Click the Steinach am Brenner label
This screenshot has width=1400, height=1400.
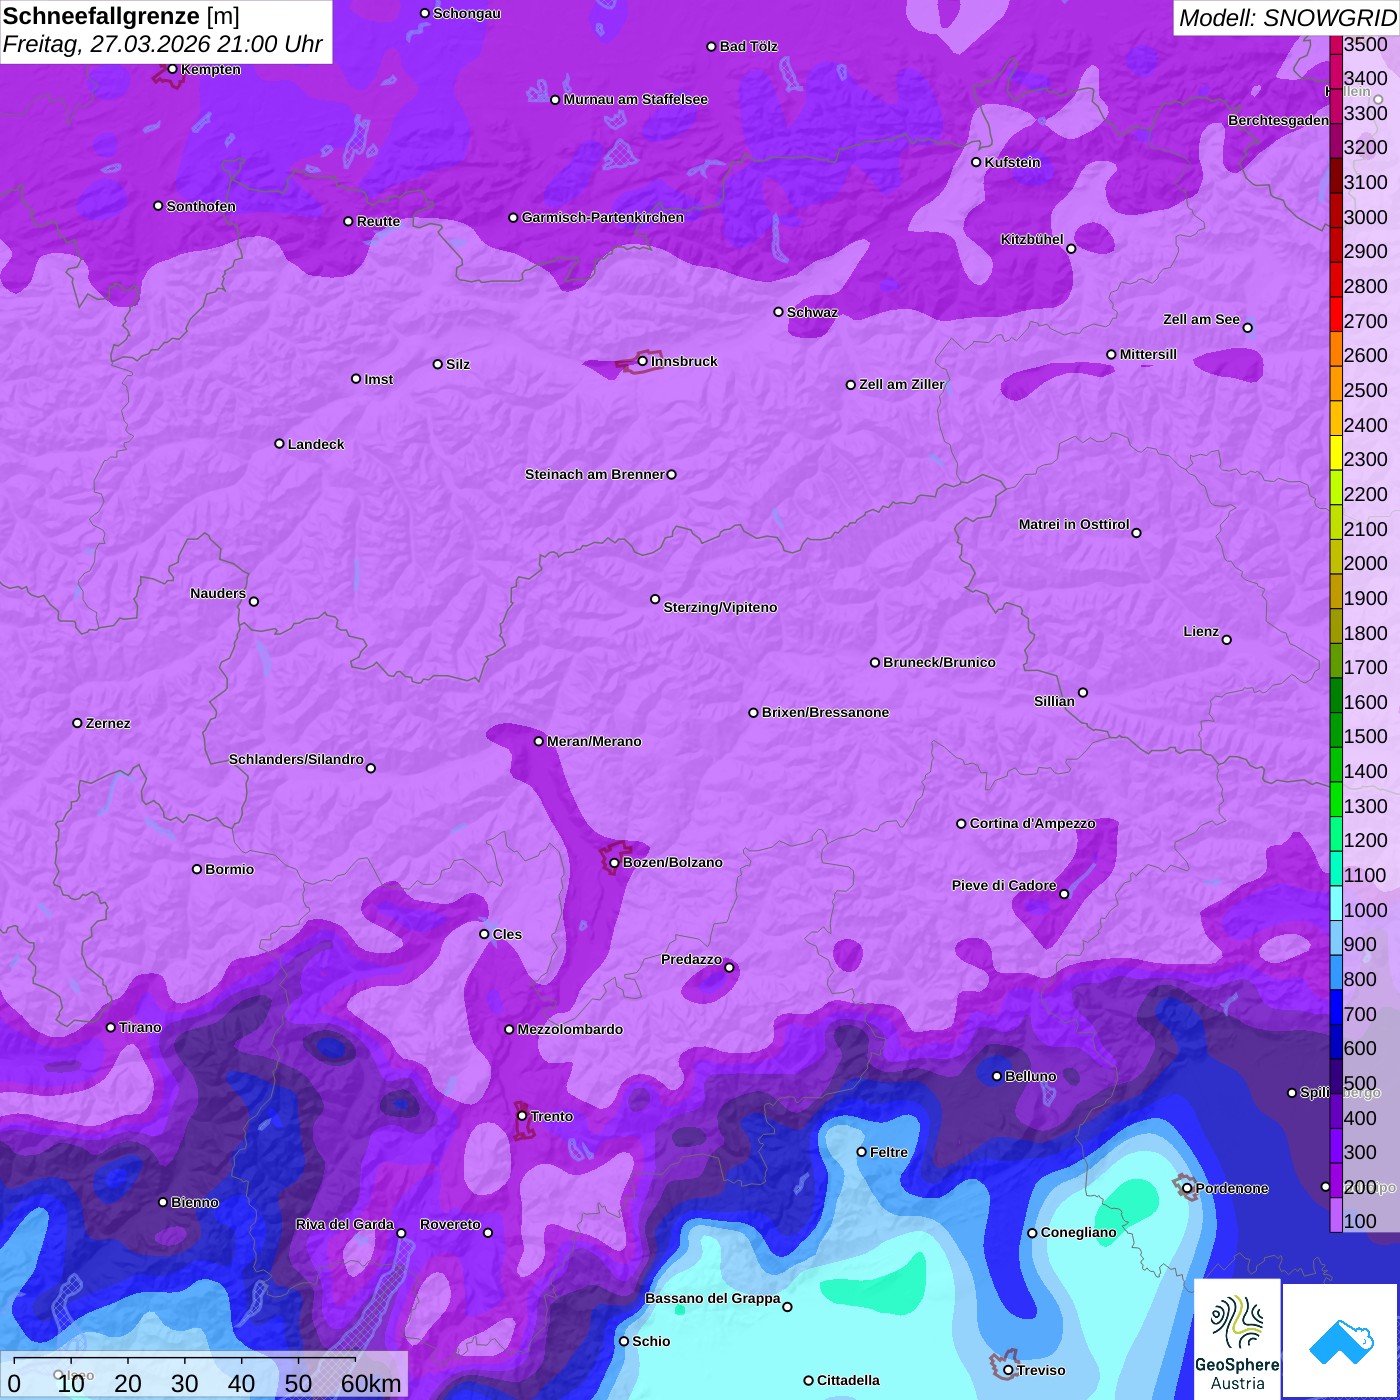tap(595, 474)
